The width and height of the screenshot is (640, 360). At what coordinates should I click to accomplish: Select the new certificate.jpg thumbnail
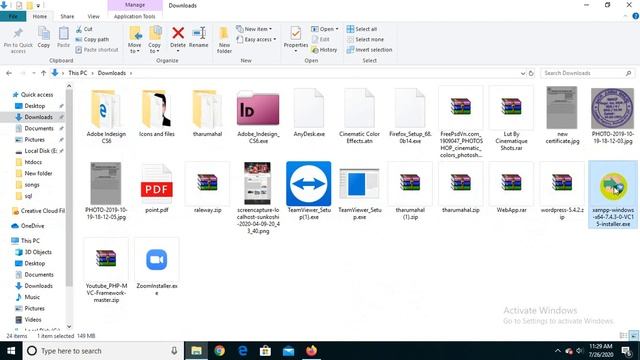point(562,116)
